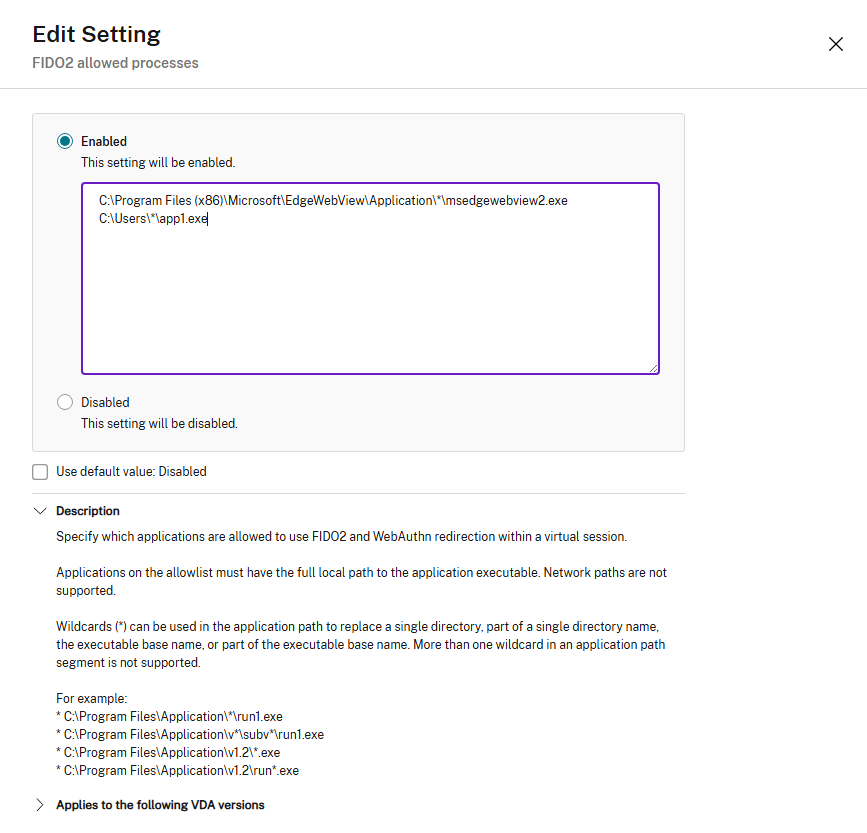Click 'This setting will be disabled' text
The width and height of the screenshot is (867, 833).
pyautogui.click(x=159, y=423)
